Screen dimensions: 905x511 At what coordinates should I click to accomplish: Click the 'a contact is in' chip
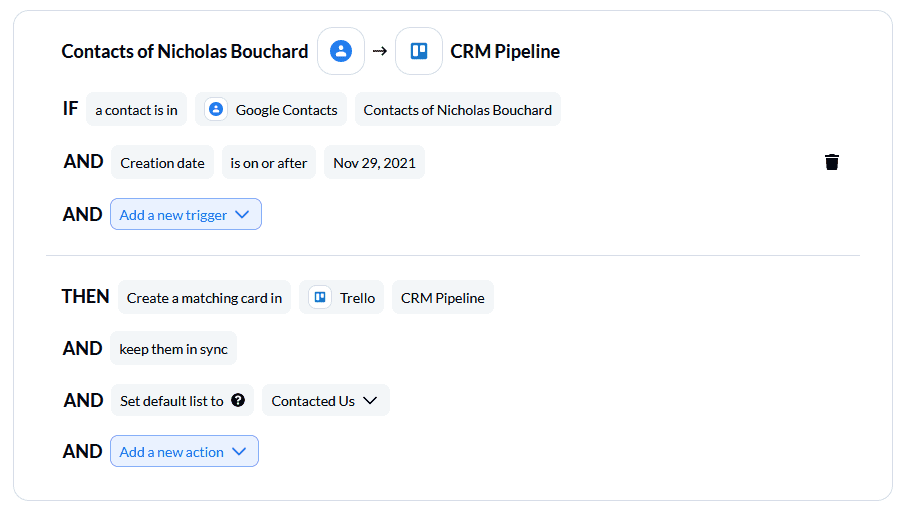coord(136,109)
